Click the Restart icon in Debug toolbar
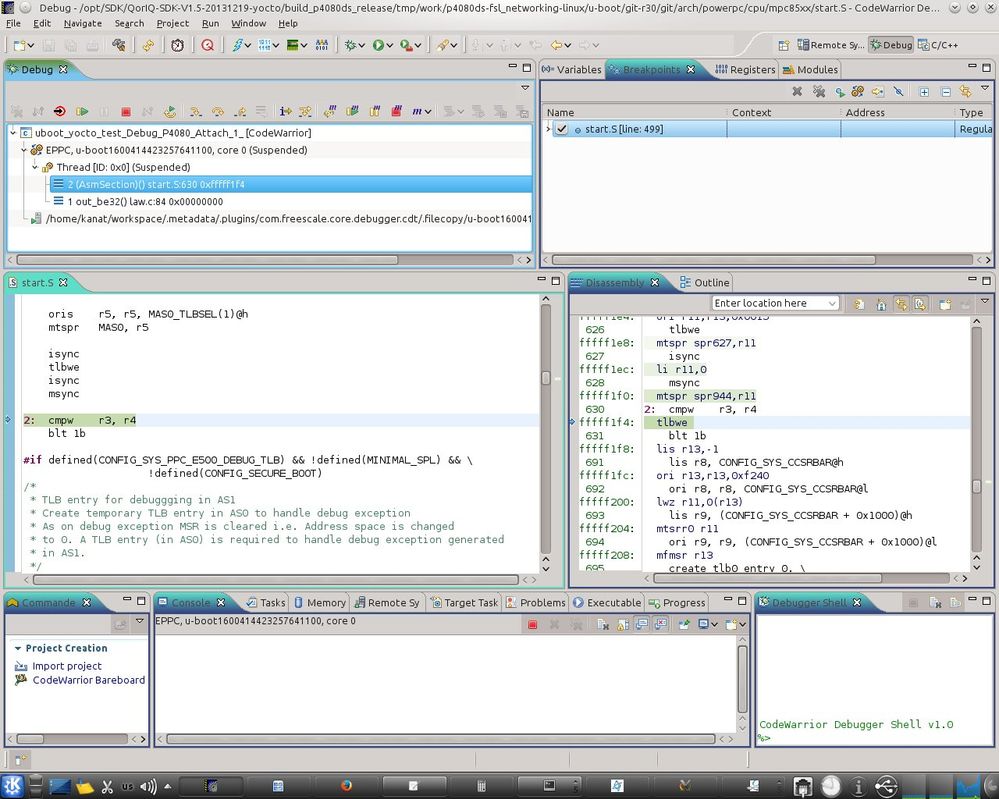 pyautogui.click(x=170, y=112)
